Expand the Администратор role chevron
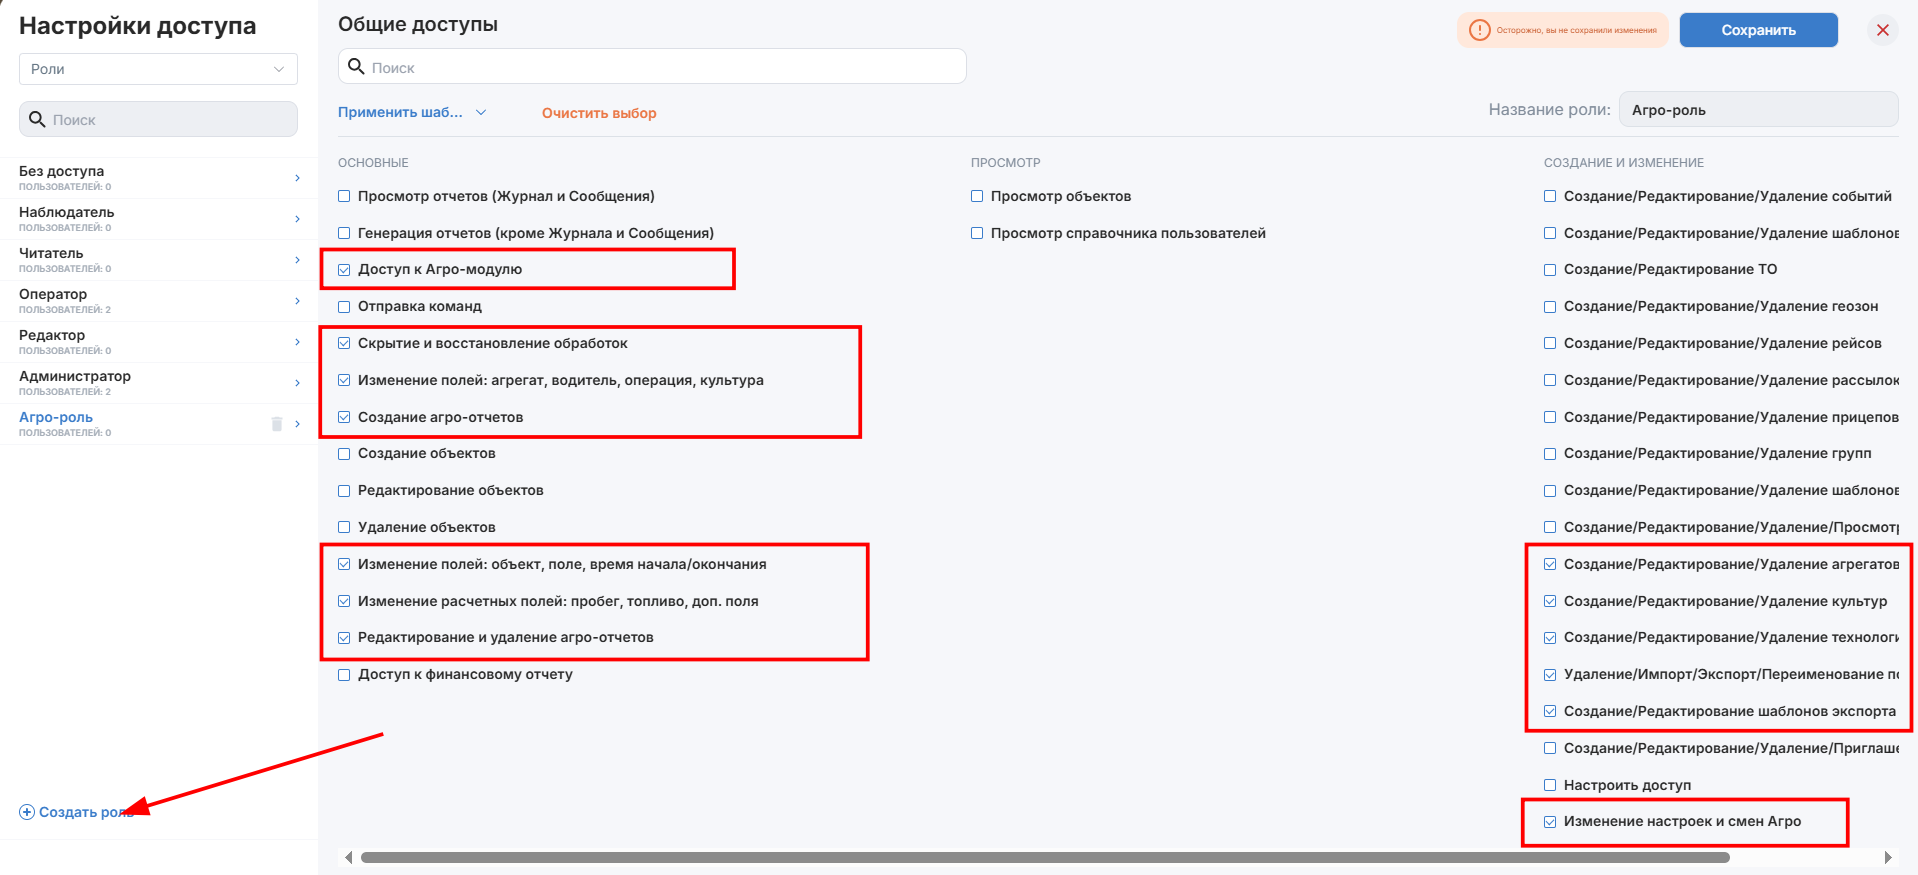The width and height of the screenshot is (1918, 875). point(297,383)
